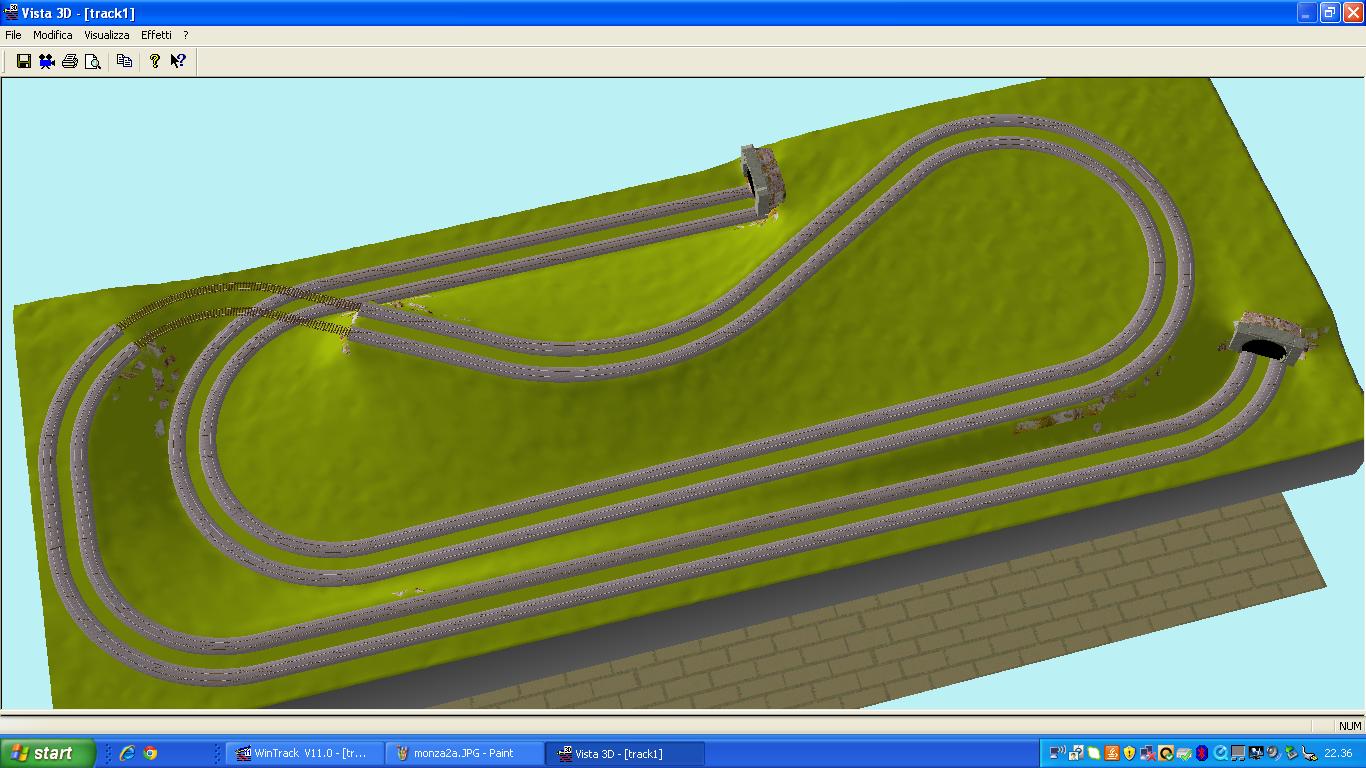
Task: Click the system clock showing 22.36
Action: point(1338,753)
